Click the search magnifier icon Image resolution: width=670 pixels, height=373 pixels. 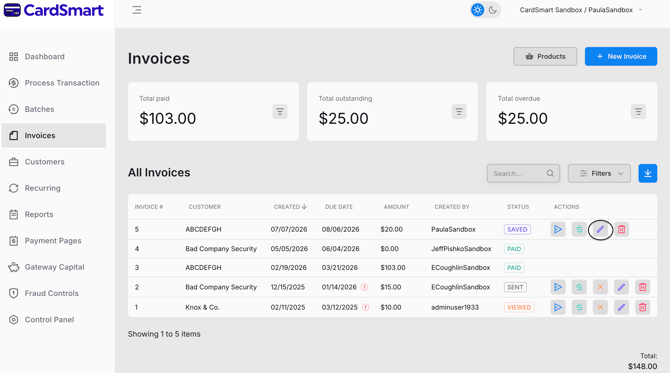click(550, 173)
